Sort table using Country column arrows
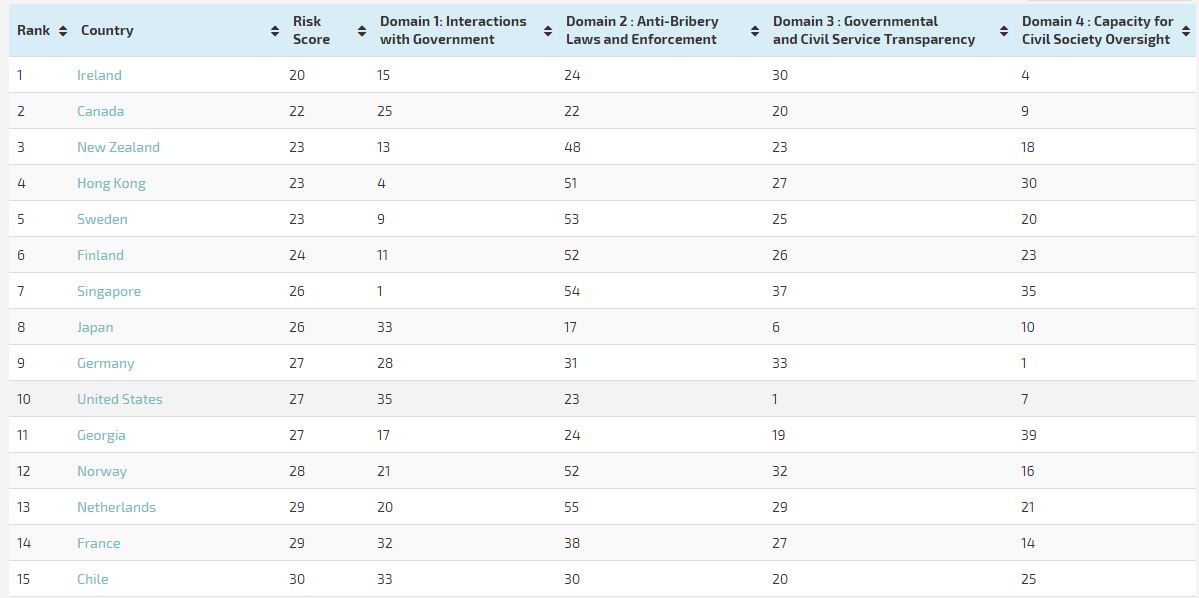The image size is (1199, 598). (275, 31)
